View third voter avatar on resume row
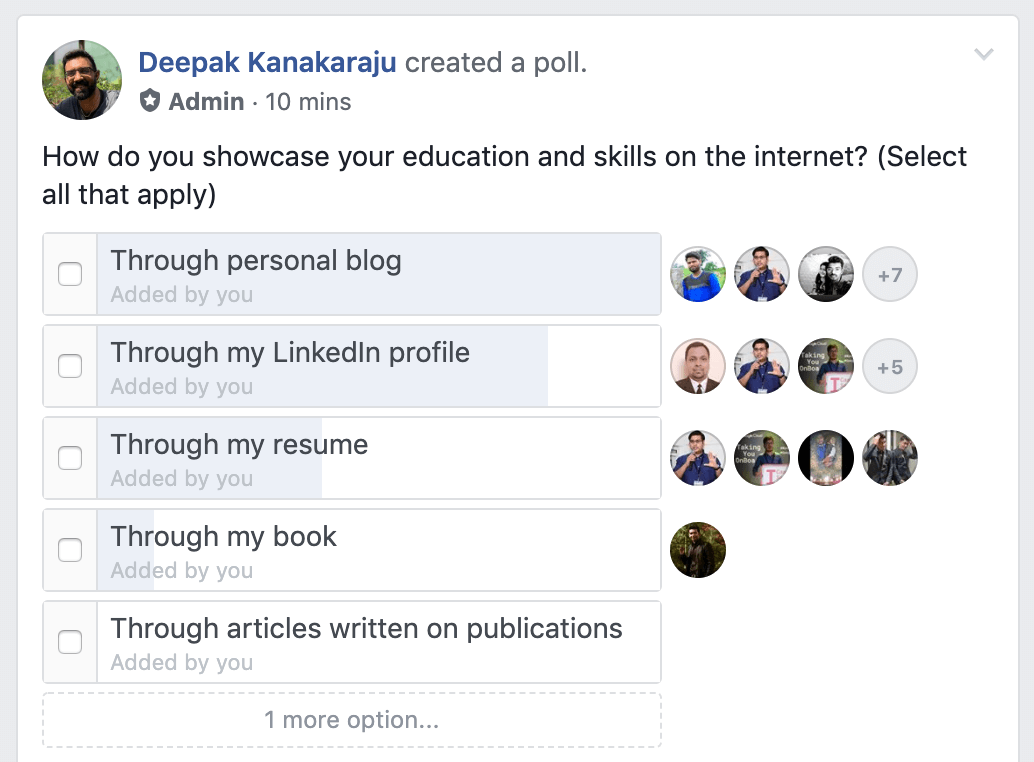 point(826,458)
